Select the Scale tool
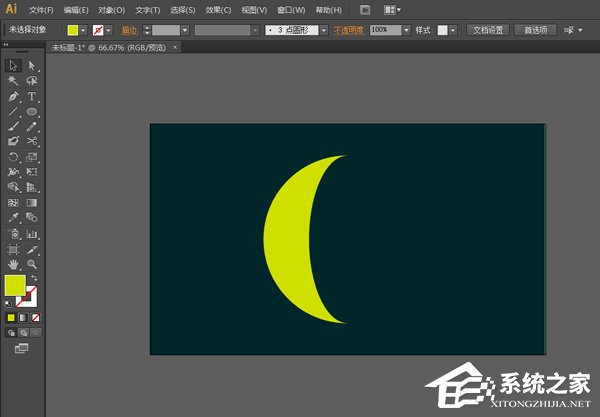This screenshot has height=417, width=600. (x=32, y=157)
